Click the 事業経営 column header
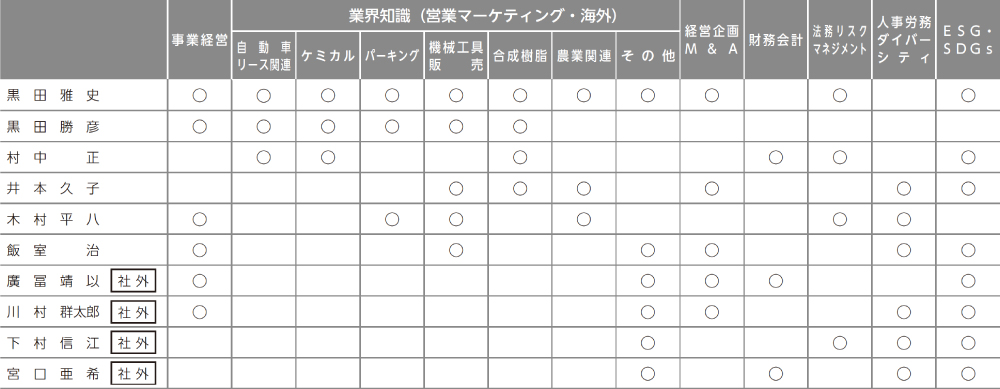This screenshot has height=389, width=1000. click(x=200, y=40)
